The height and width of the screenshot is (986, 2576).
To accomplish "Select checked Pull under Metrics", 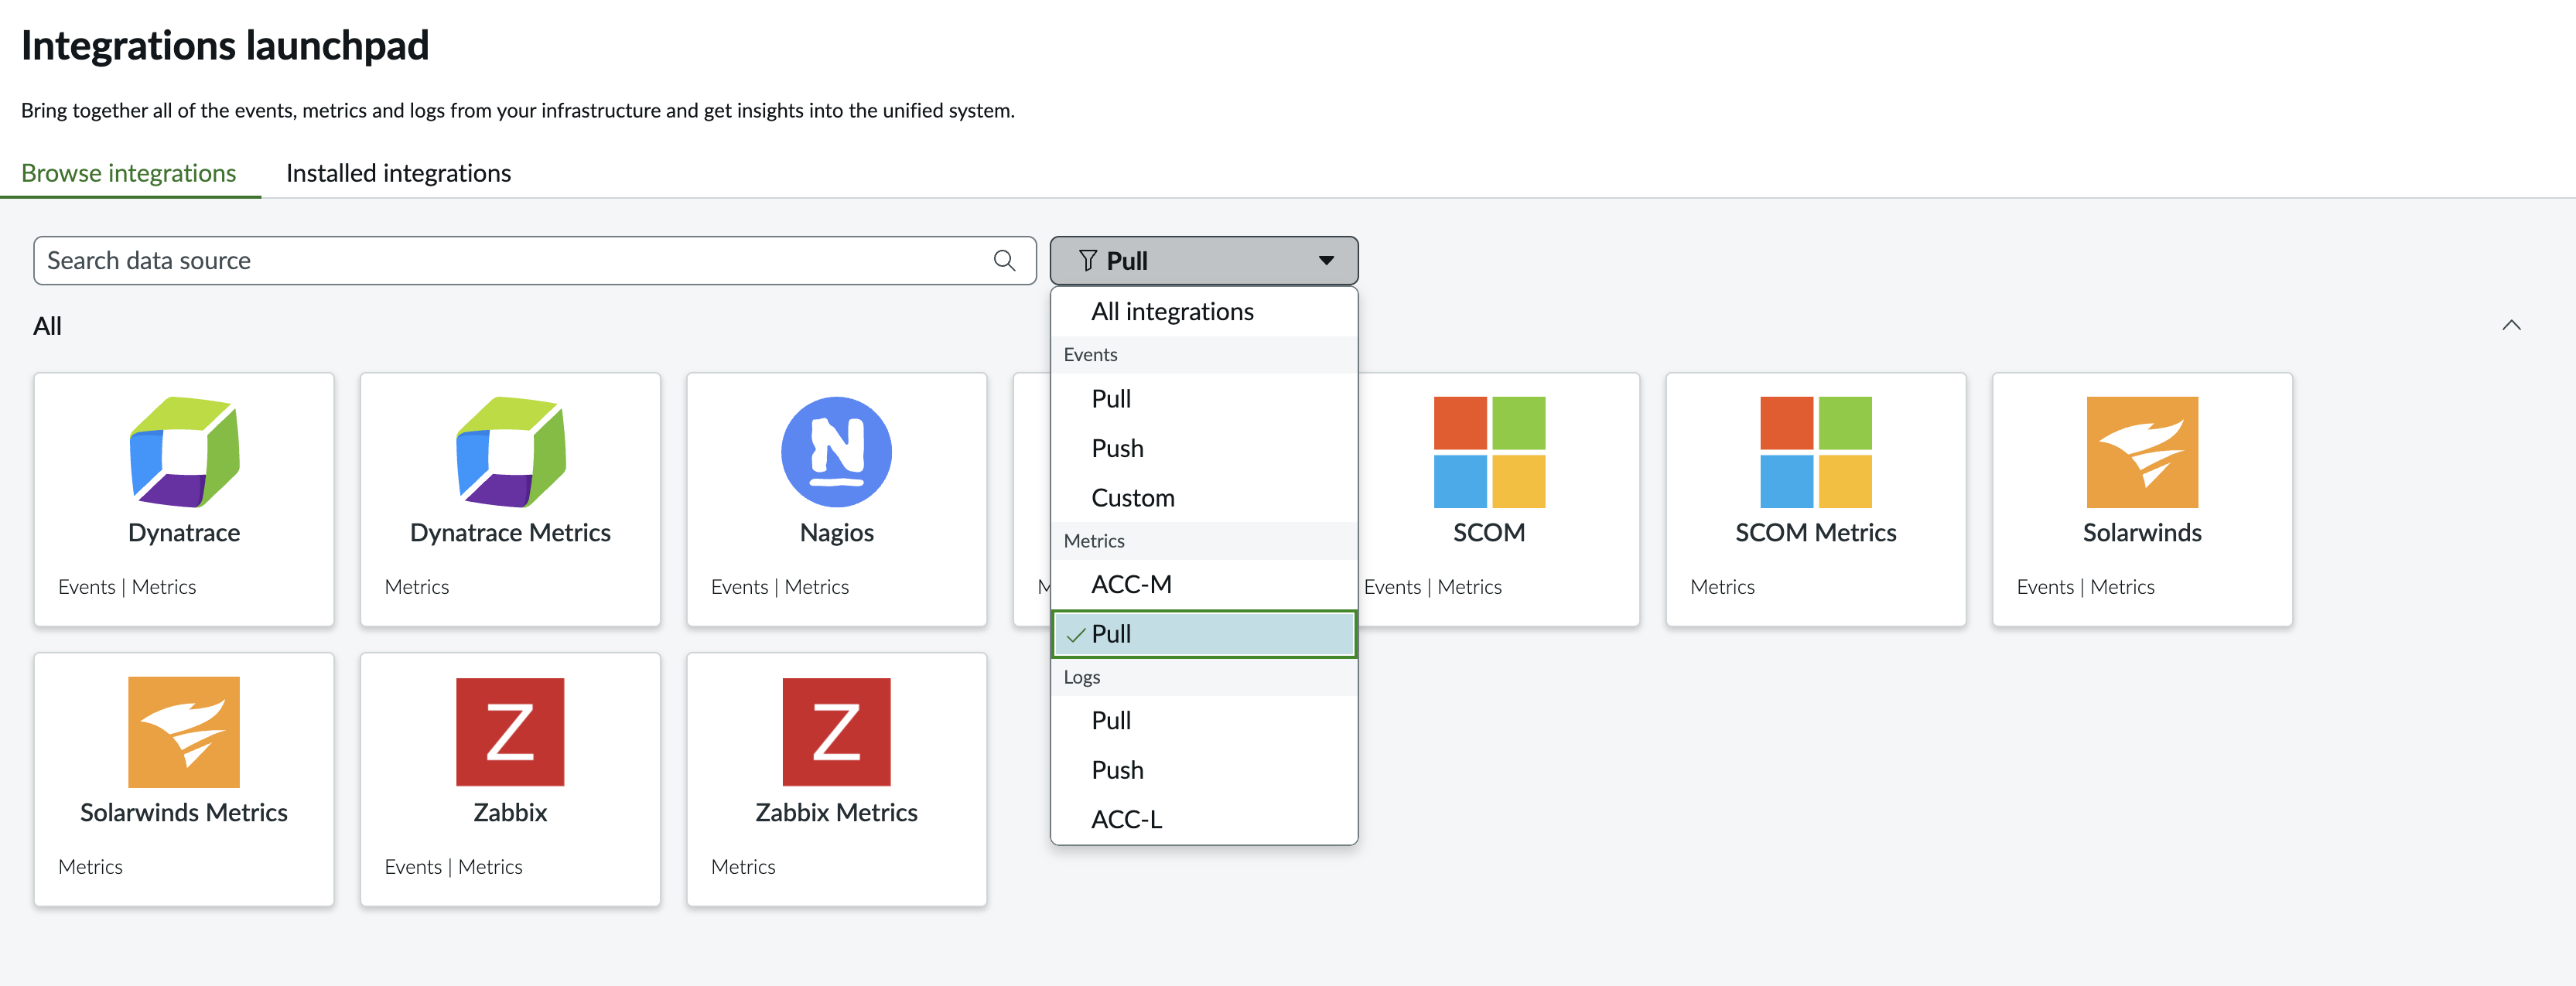I will pos(1204,634).
